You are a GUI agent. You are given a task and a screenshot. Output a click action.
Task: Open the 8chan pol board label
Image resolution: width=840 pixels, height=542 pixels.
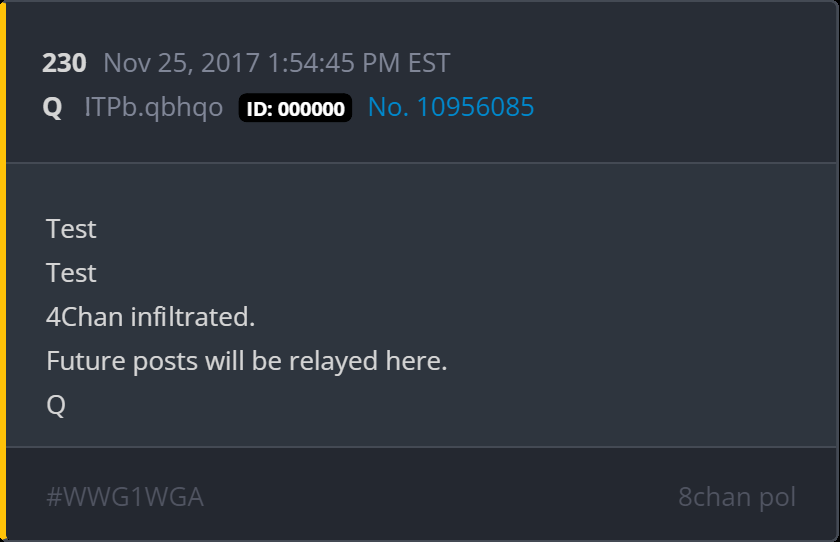tap(737, 498)
